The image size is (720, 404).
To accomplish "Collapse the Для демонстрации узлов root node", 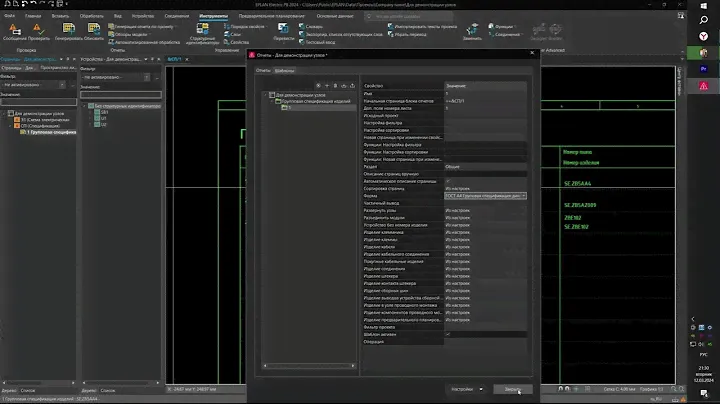I will click(263, 95).
